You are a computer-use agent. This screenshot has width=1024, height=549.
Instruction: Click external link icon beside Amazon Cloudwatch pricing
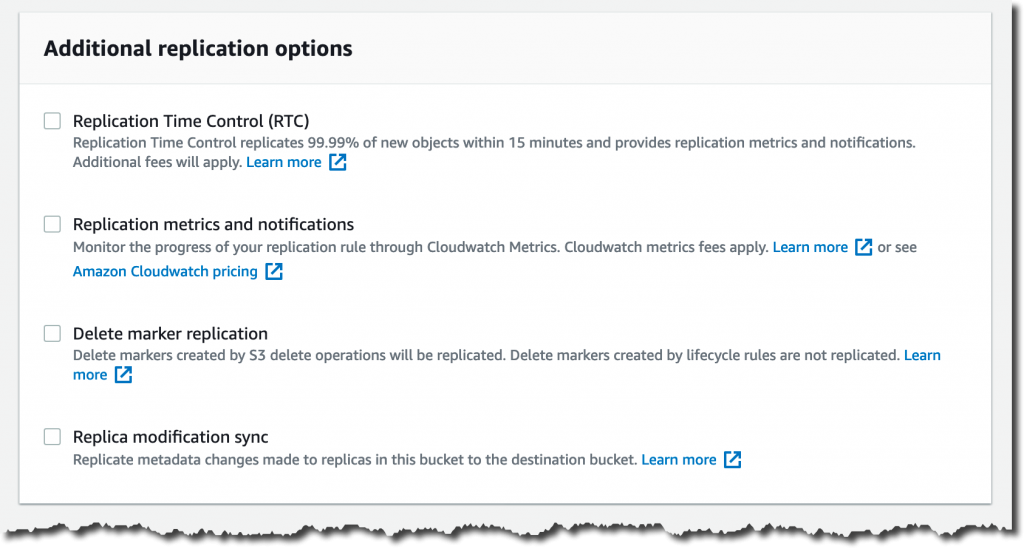click(x=274, y=272)
